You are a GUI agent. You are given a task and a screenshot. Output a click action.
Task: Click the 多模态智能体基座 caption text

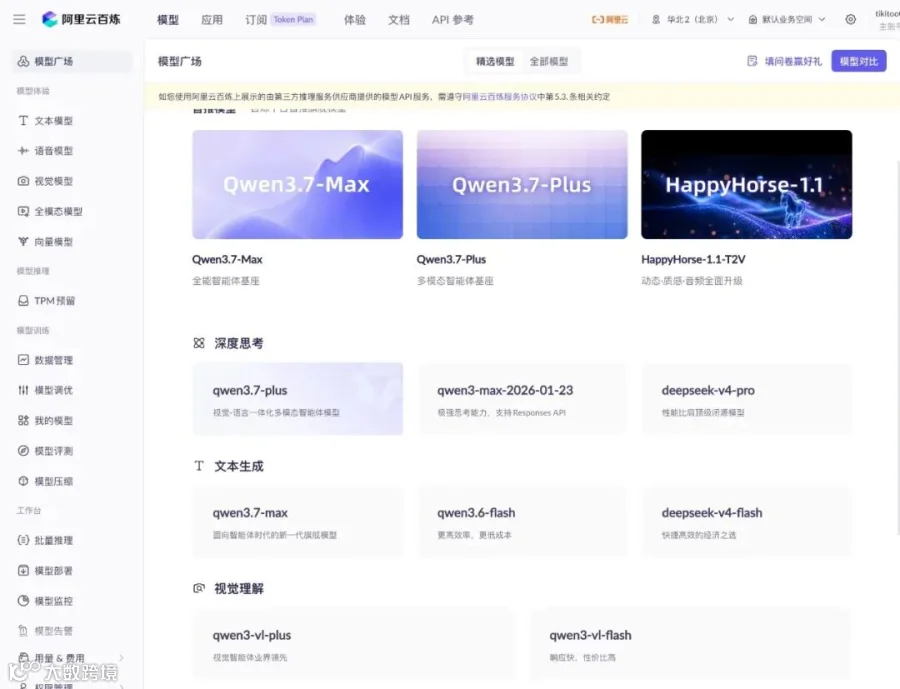pos(455,281)
